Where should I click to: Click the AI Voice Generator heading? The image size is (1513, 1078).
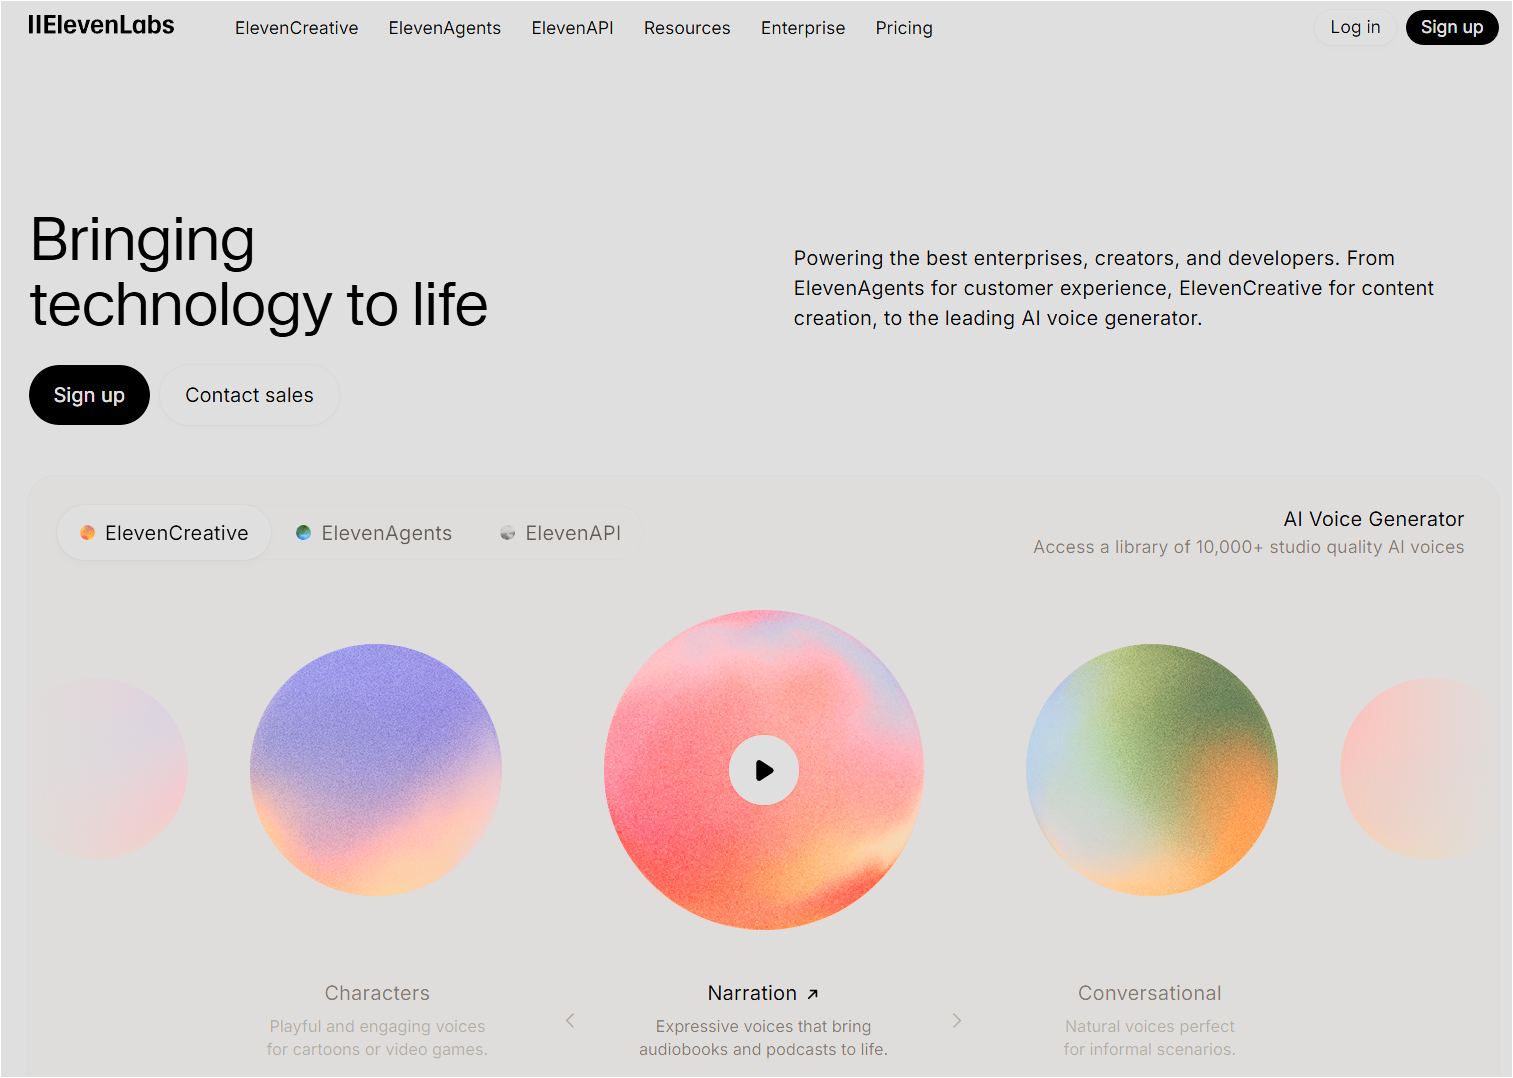(x=1374, y=519)
